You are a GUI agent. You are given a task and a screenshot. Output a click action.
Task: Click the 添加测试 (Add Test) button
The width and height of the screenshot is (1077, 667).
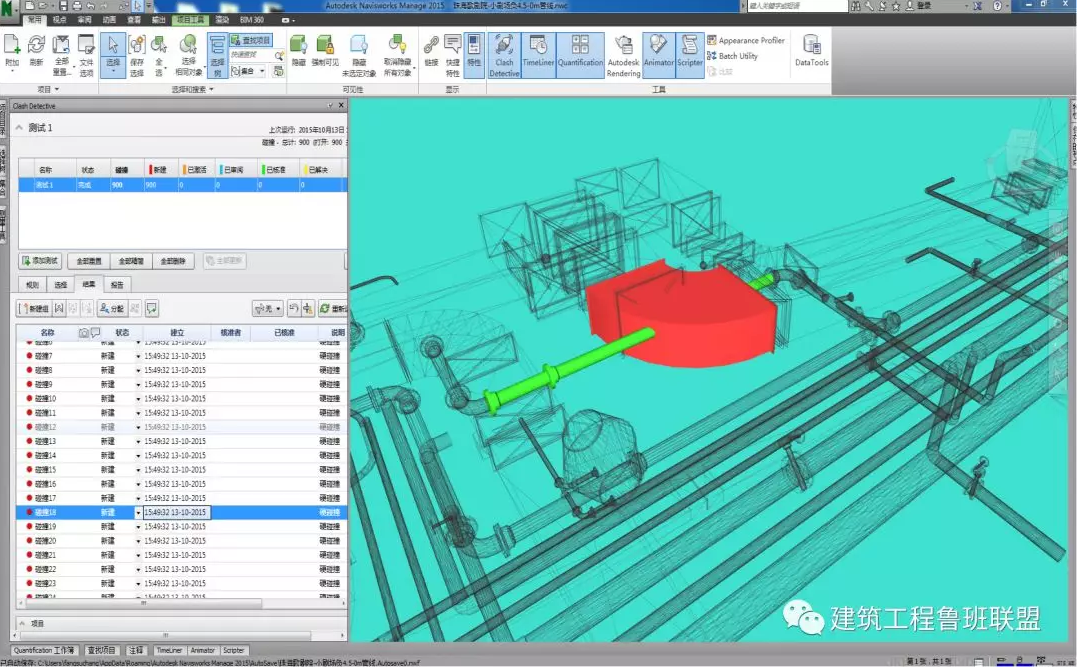click(x=41, y=261)
